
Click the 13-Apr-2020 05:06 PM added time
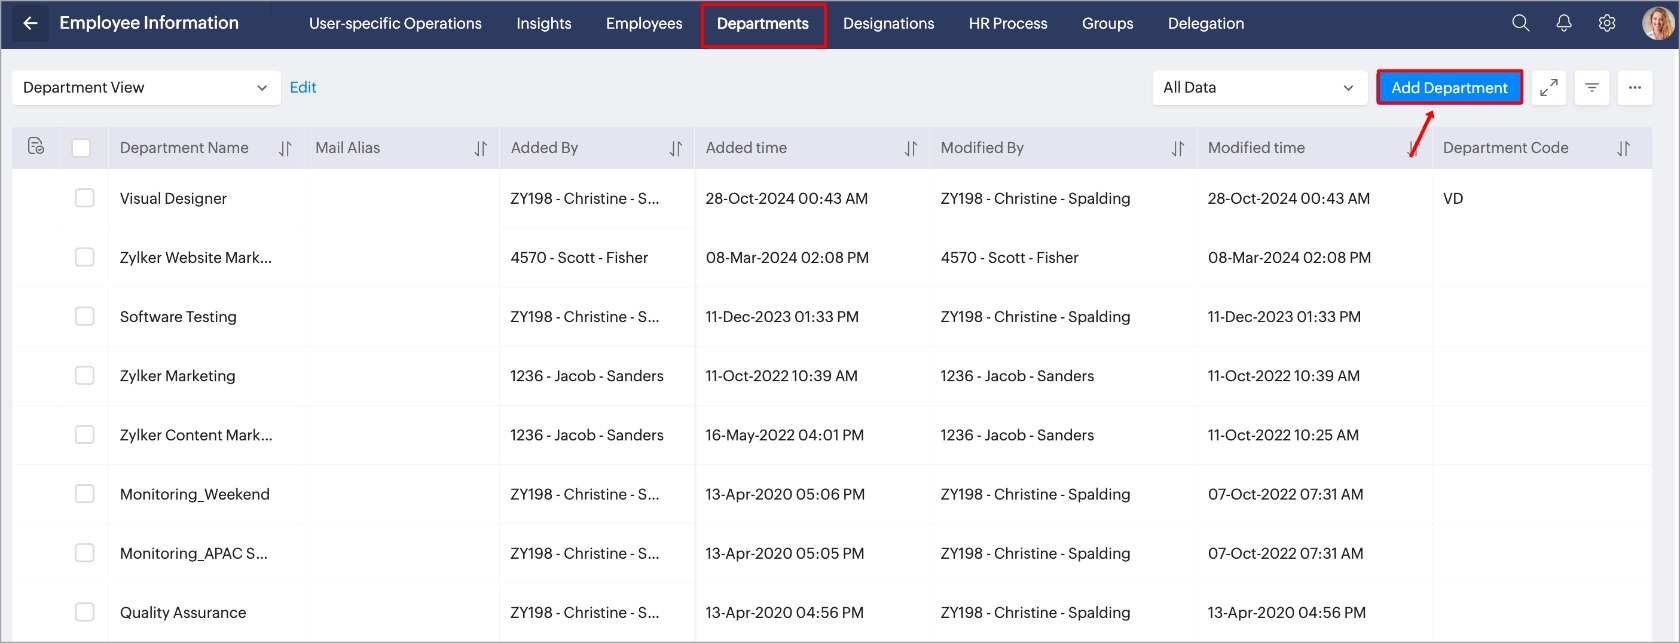tap(785, 494)
